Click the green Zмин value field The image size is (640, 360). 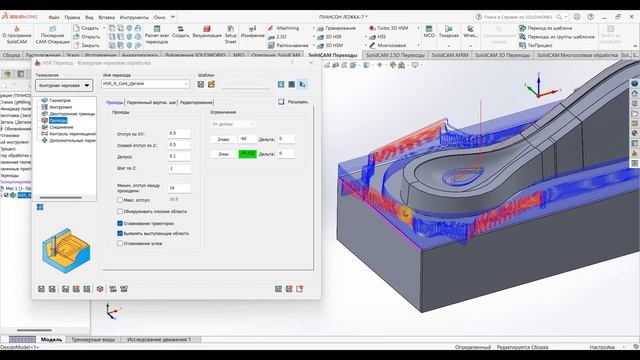(247, 154)
